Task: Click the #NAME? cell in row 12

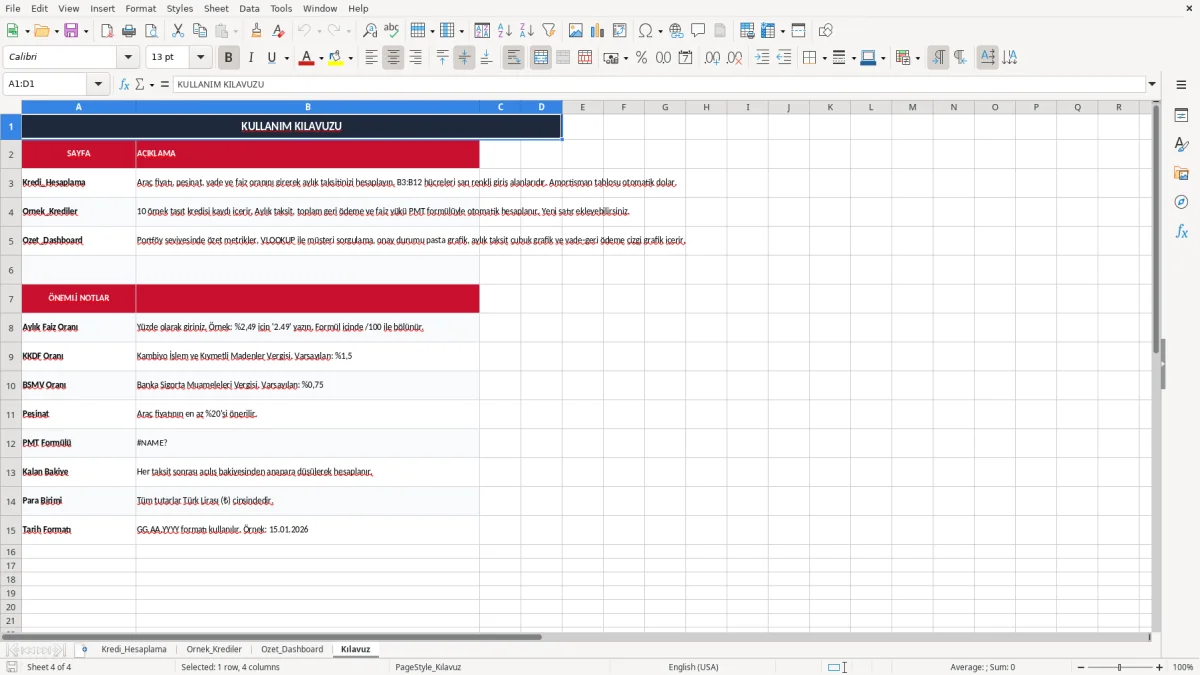Action: point(307,443)
